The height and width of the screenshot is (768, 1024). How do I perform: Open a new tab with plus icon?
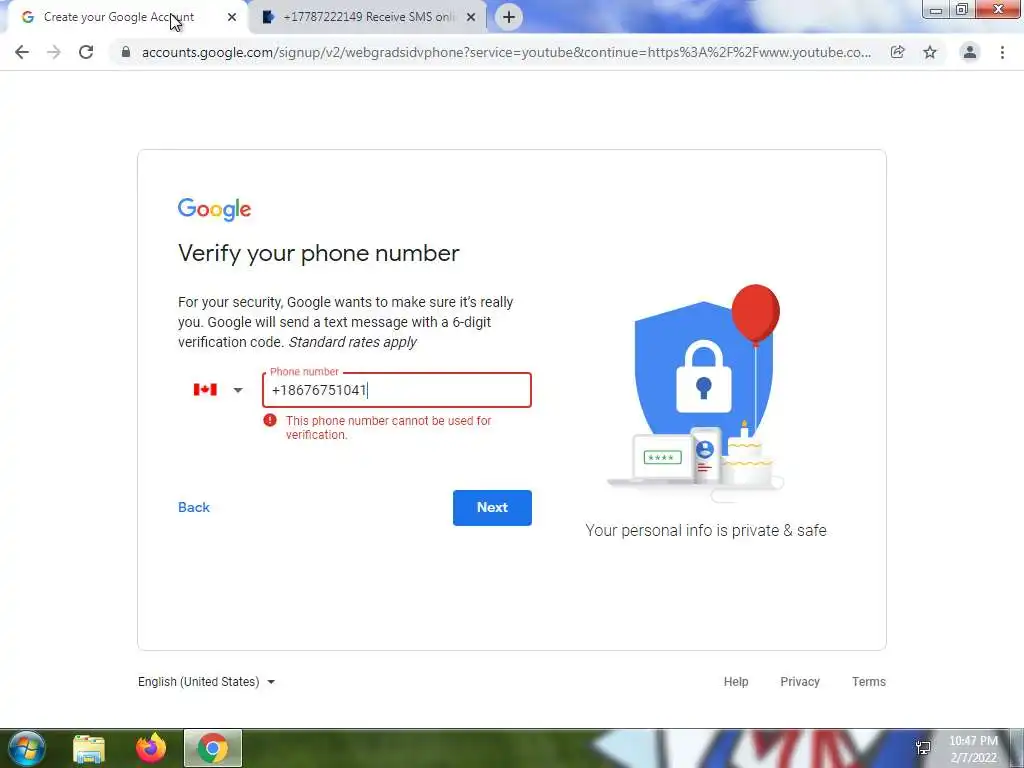509,17
